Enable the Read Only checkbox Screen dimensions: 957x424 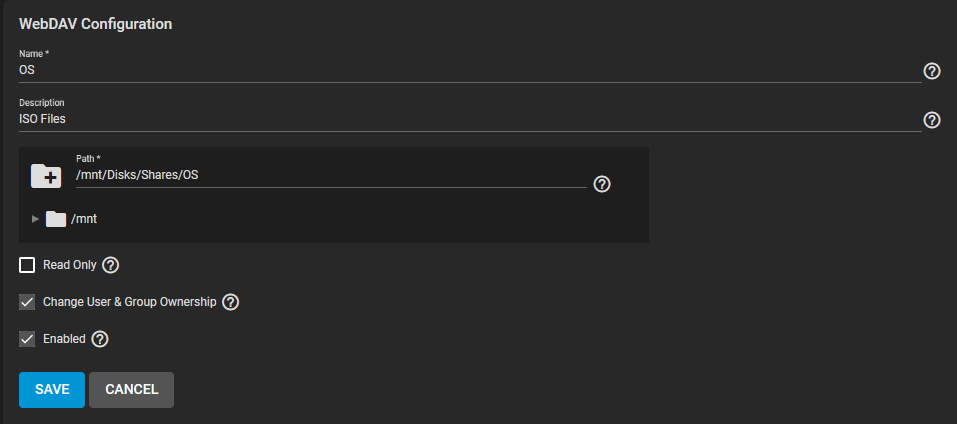tap(27, 265)
